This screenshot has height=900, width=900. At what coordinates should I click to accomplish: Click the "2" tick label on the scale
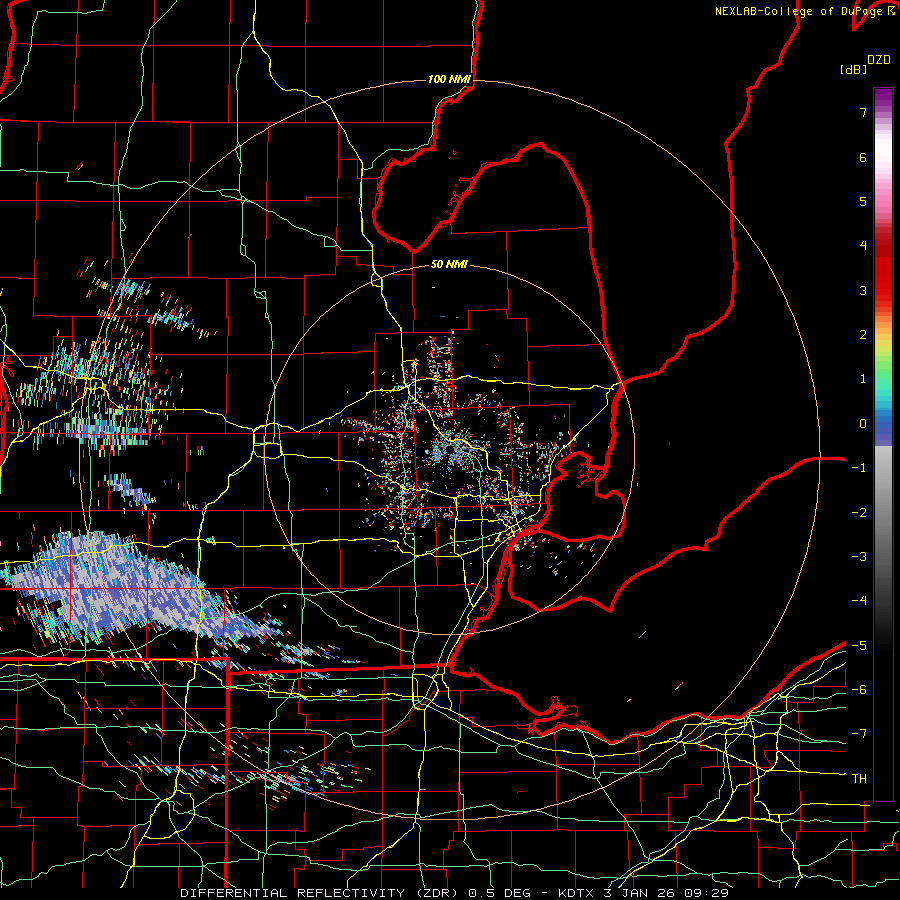[x=863, y=335]
